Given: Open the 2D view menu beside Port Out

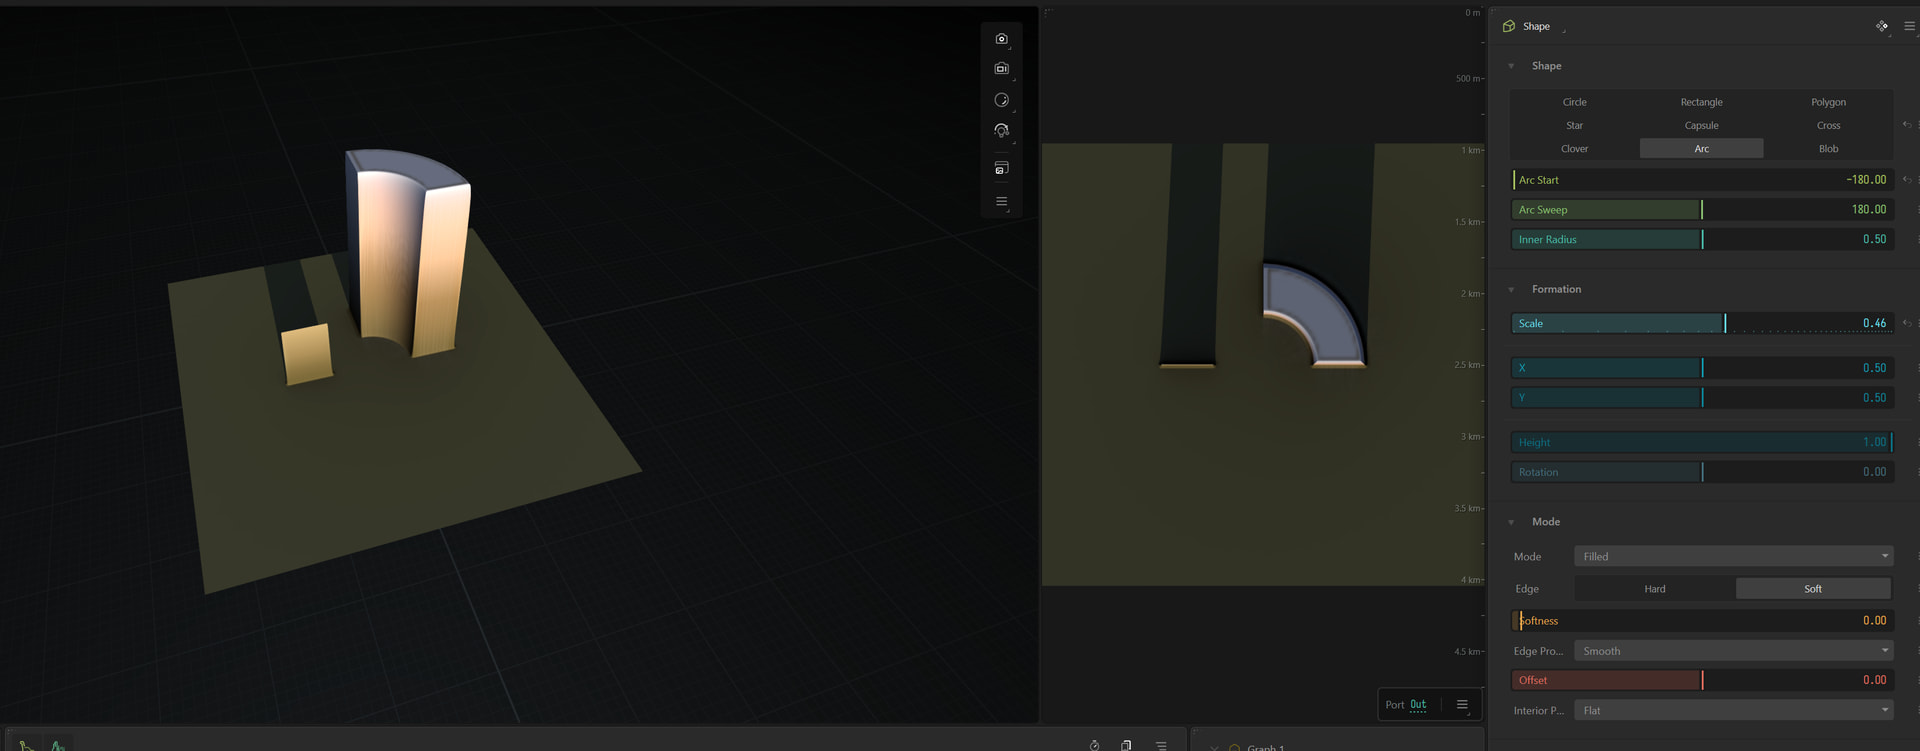Looking at the screenshot, I should click(x=1462, y=704).
